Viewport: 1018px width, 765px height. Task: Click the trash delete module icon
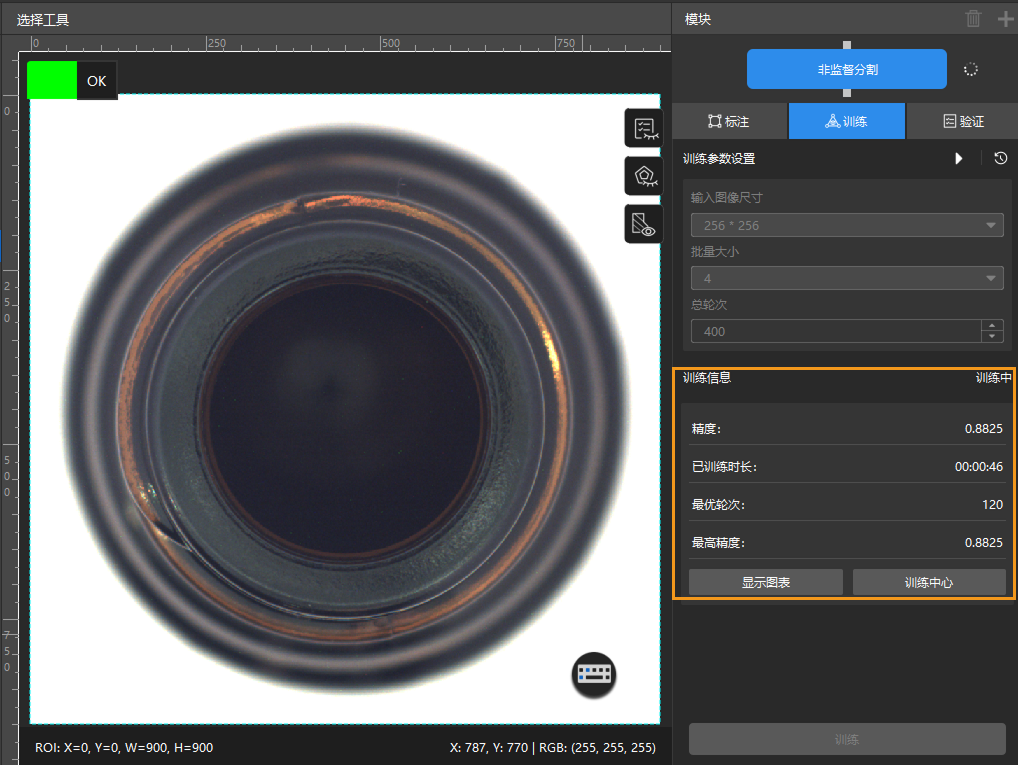pyautogui.click(x=973, y=19)
